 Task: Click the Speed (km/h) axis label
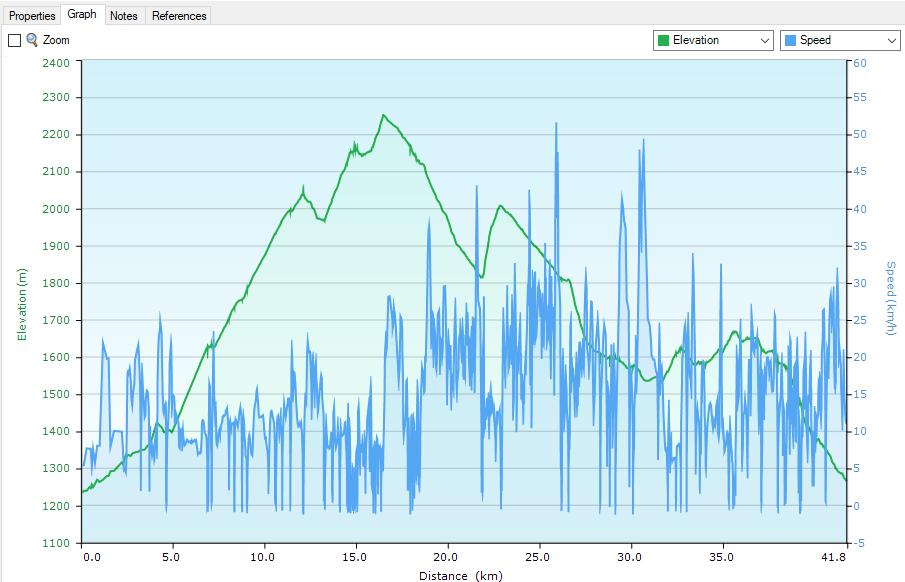891,299
